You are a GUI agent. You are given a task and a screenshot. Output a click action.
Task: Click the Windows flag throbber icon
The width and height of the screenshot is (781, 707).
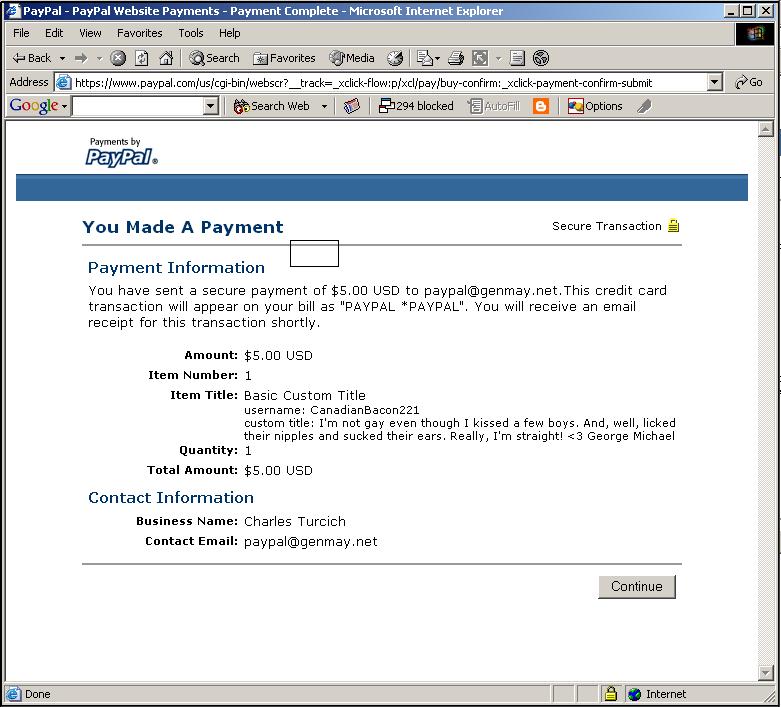click(754, 33)
